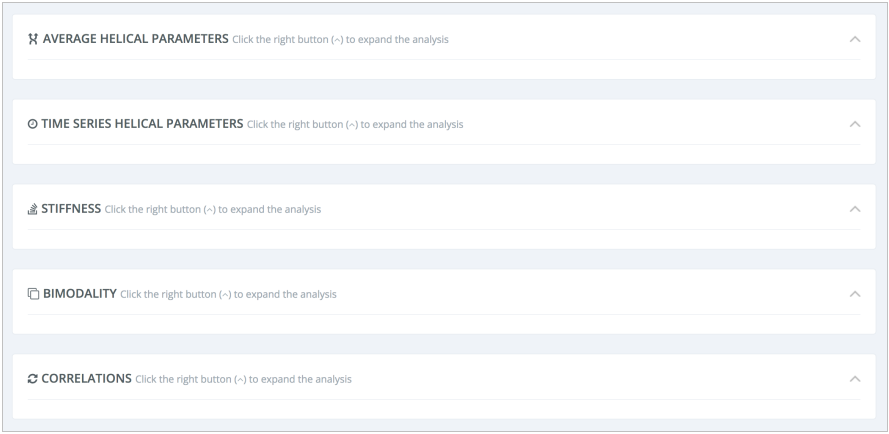
Task: Click the CORRELATIONS heading text
Action: 86,379
